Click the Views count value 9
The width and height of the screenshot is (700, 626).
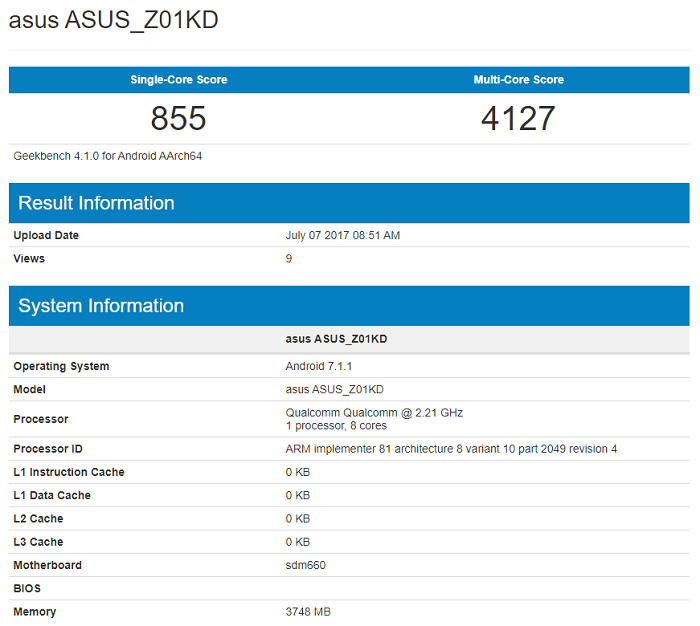pos(288,259)
